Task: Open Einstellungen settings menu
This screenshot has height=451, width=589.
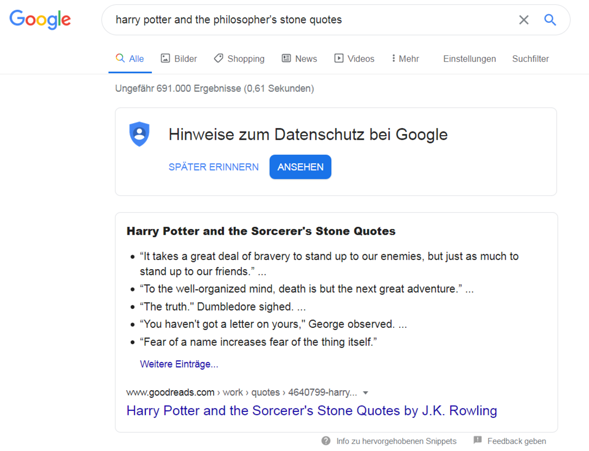Action: click(x=470, y=59)
